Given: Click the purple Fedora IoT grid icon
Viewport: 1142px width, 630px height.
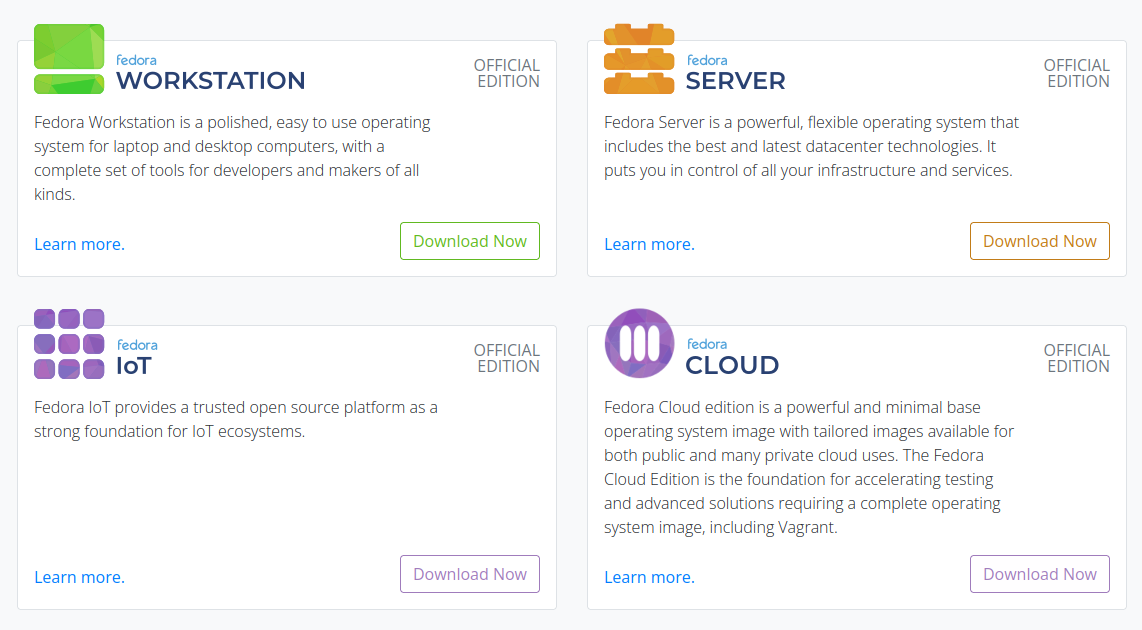Looking at the screenshot, I should (69, 344).
